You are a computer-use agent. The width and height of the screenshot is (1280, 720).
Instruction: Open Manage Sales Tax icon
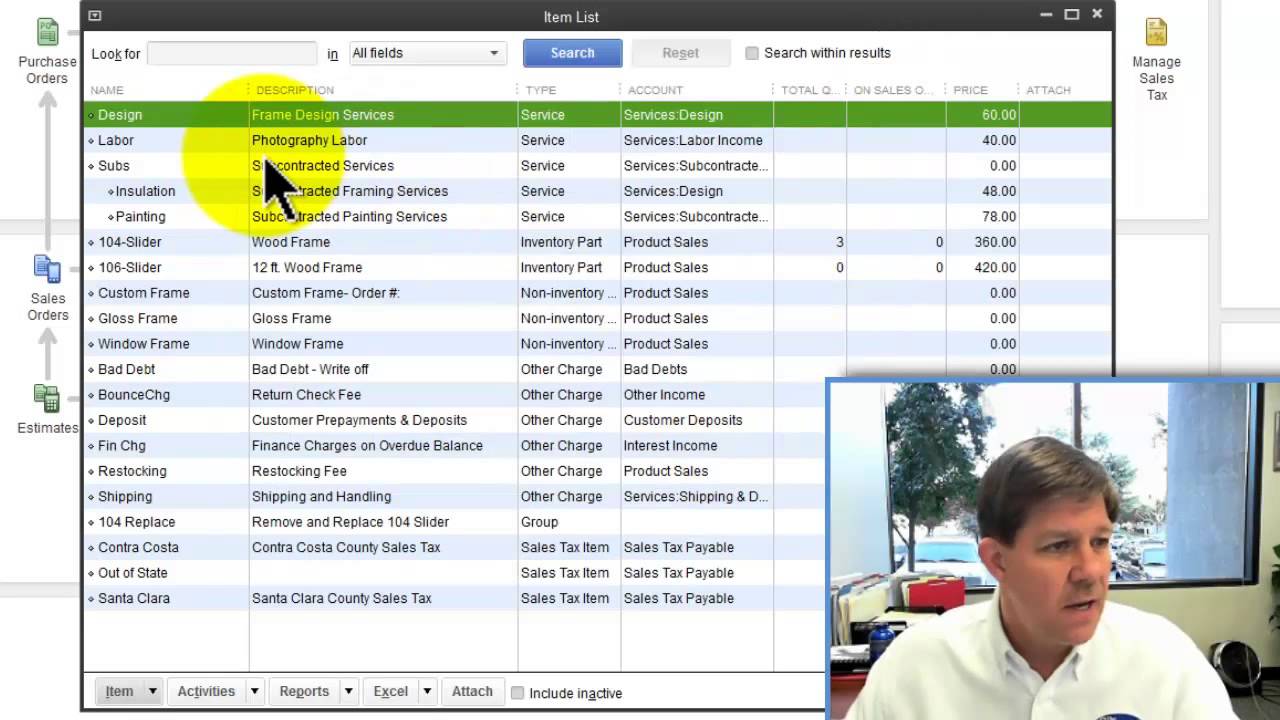pos(1156,32)
